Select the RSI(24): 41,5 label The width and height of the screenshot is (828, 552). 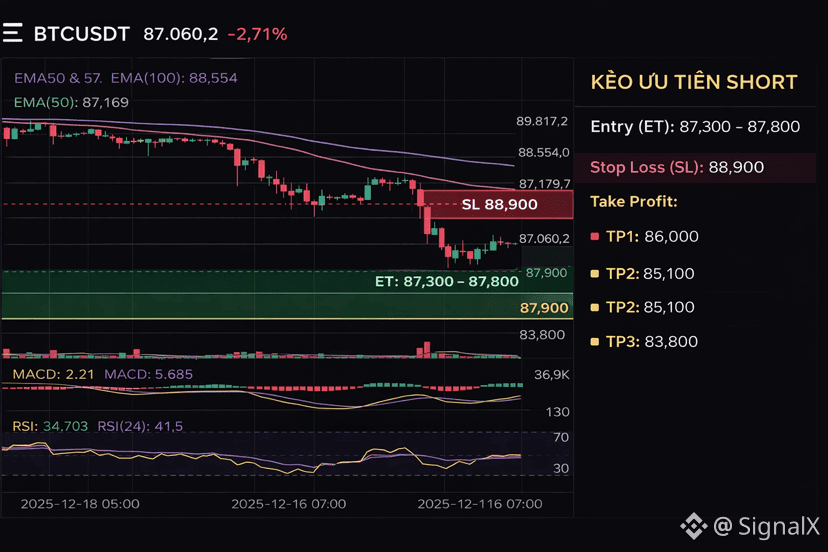click(140, 426)
